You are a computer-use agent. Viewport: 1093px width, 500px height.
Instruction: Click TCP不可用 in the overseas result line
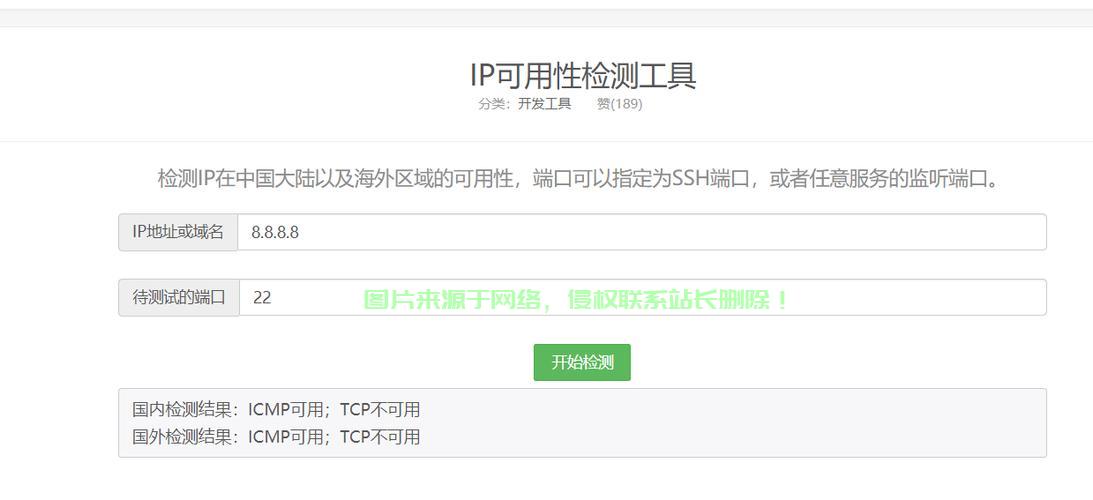coord(380,437)
